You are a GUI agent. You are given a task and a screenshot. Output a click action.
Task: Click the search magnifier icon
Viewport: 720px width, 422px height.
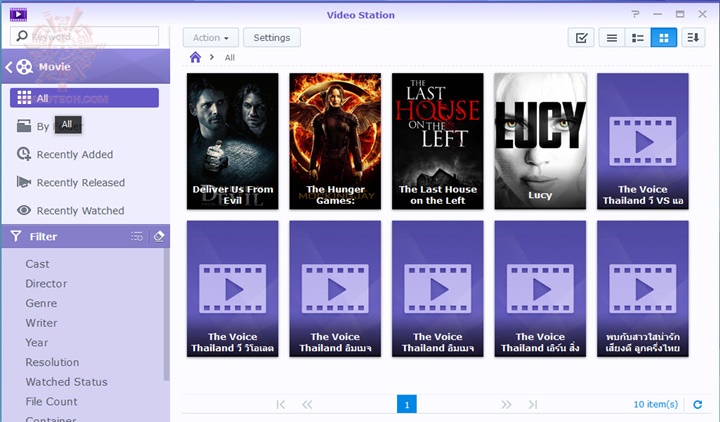(x=22, y=36)
